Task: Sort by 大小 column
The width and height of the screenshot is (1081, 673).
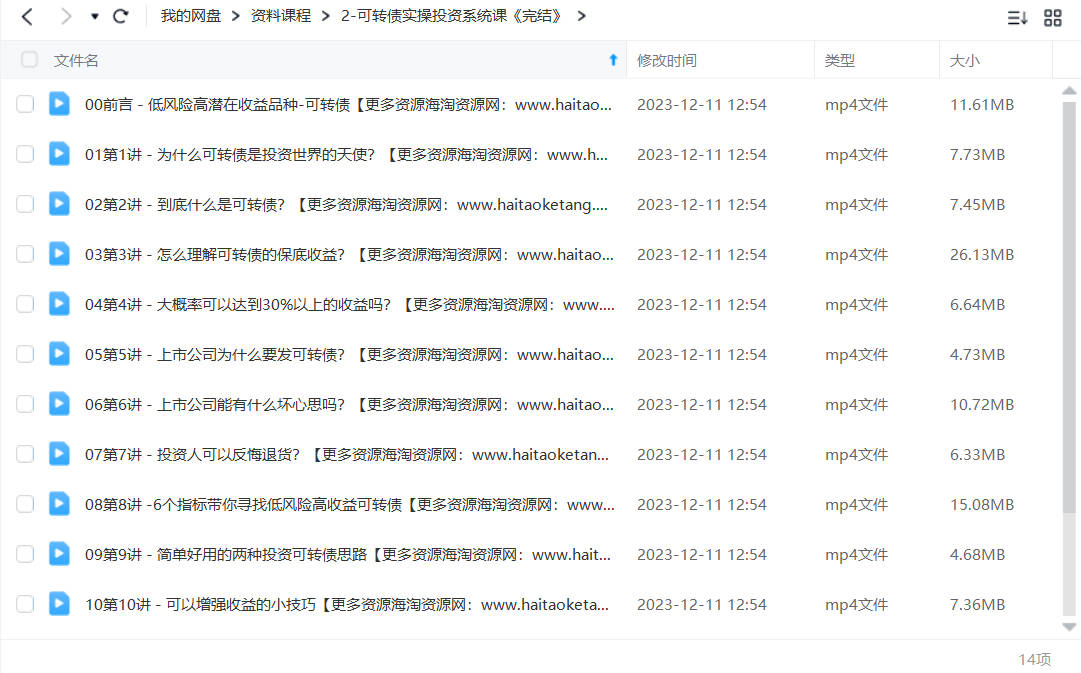Action: [x=964, y=61]
